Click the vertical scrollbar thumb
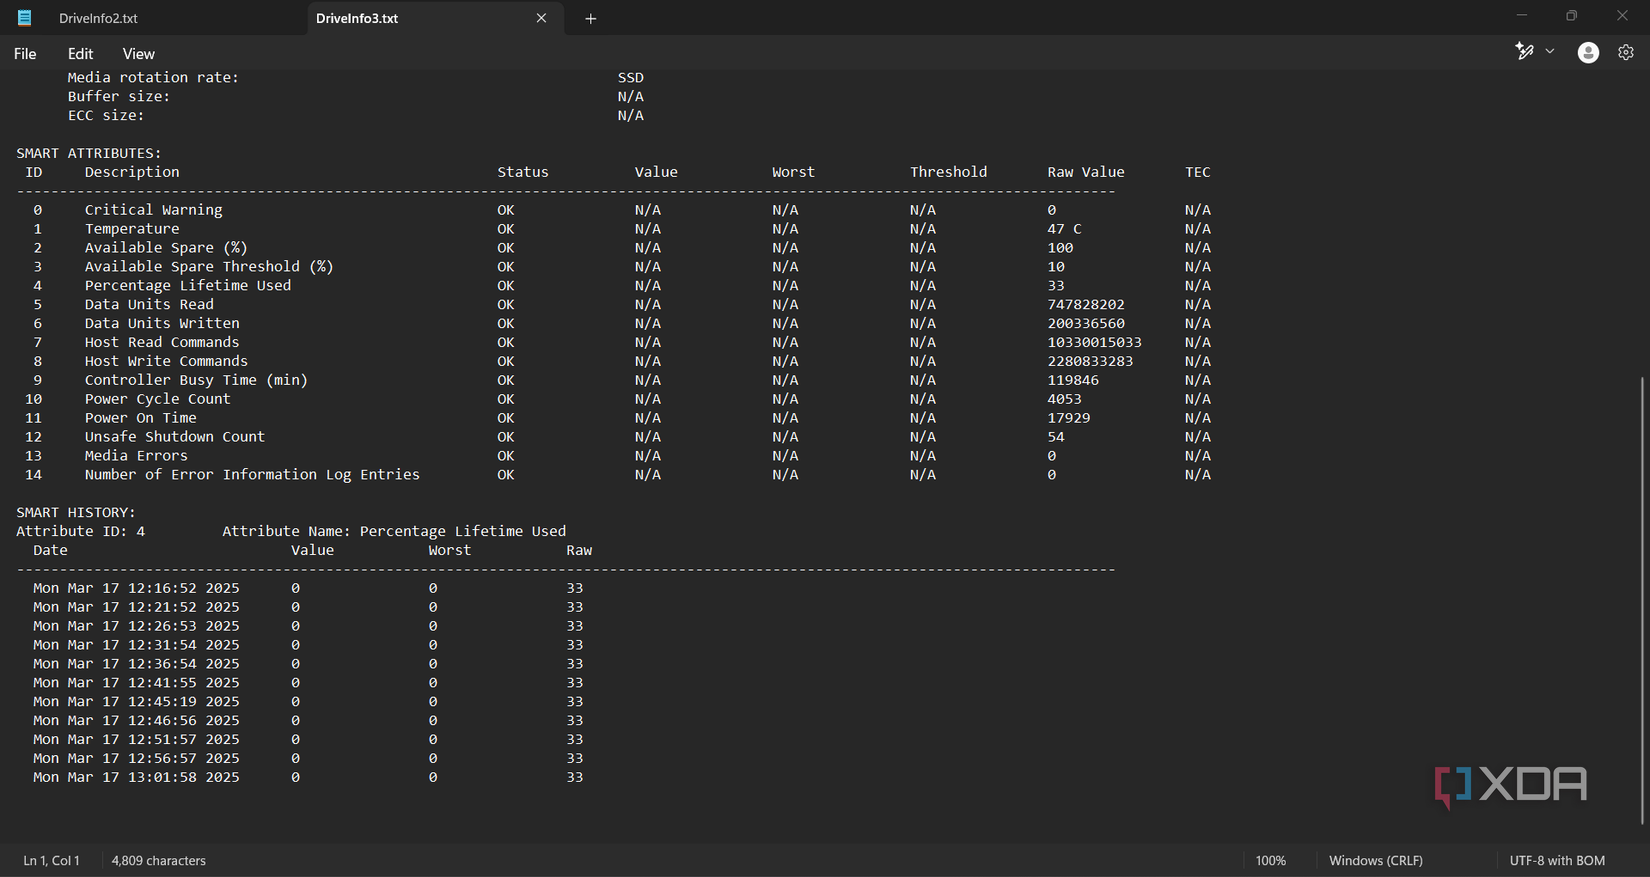The image size is (1650, 877). coord(1642,600)
